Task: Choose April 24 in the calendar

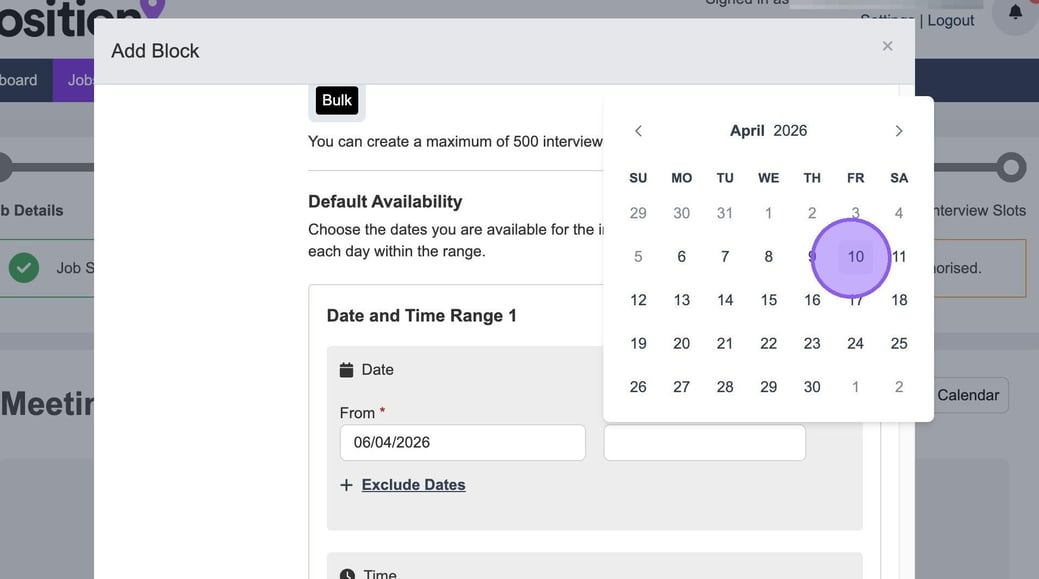Action: pyautogui.click(x=855, y=344)
